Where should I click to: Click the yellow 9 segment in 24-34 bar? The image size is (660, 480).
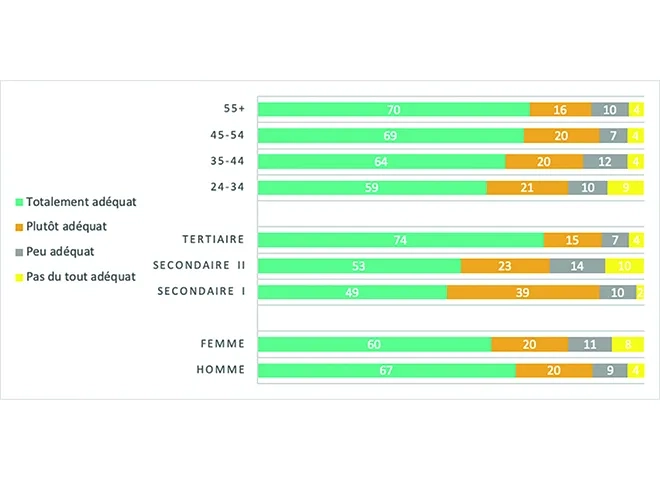tap(625, 187)
